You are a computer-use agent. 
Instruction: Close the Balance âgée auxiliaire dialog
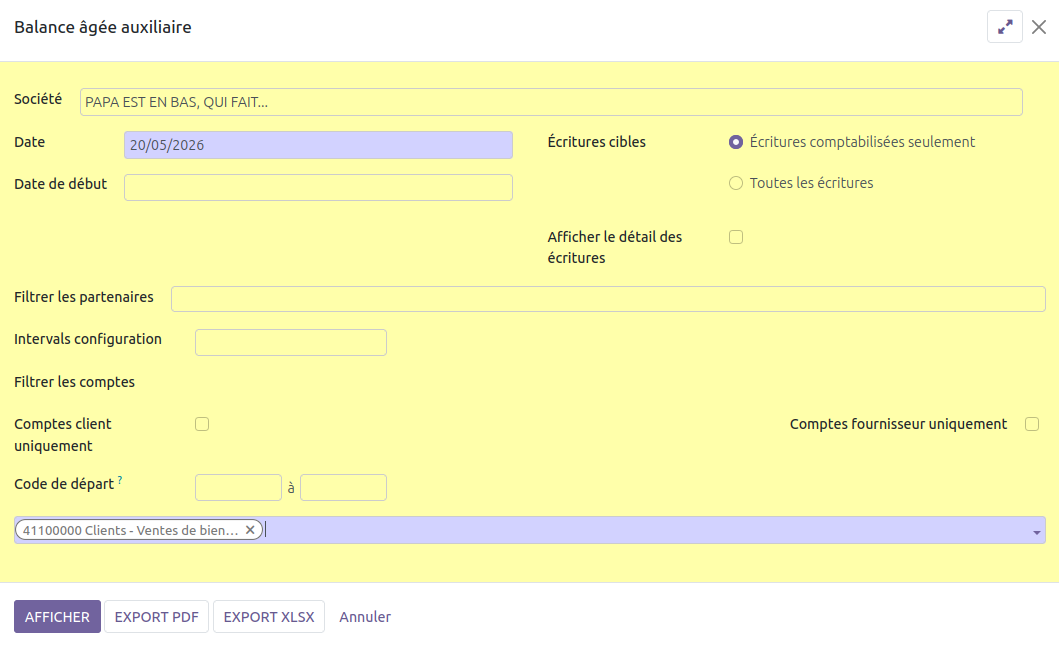1039,27
